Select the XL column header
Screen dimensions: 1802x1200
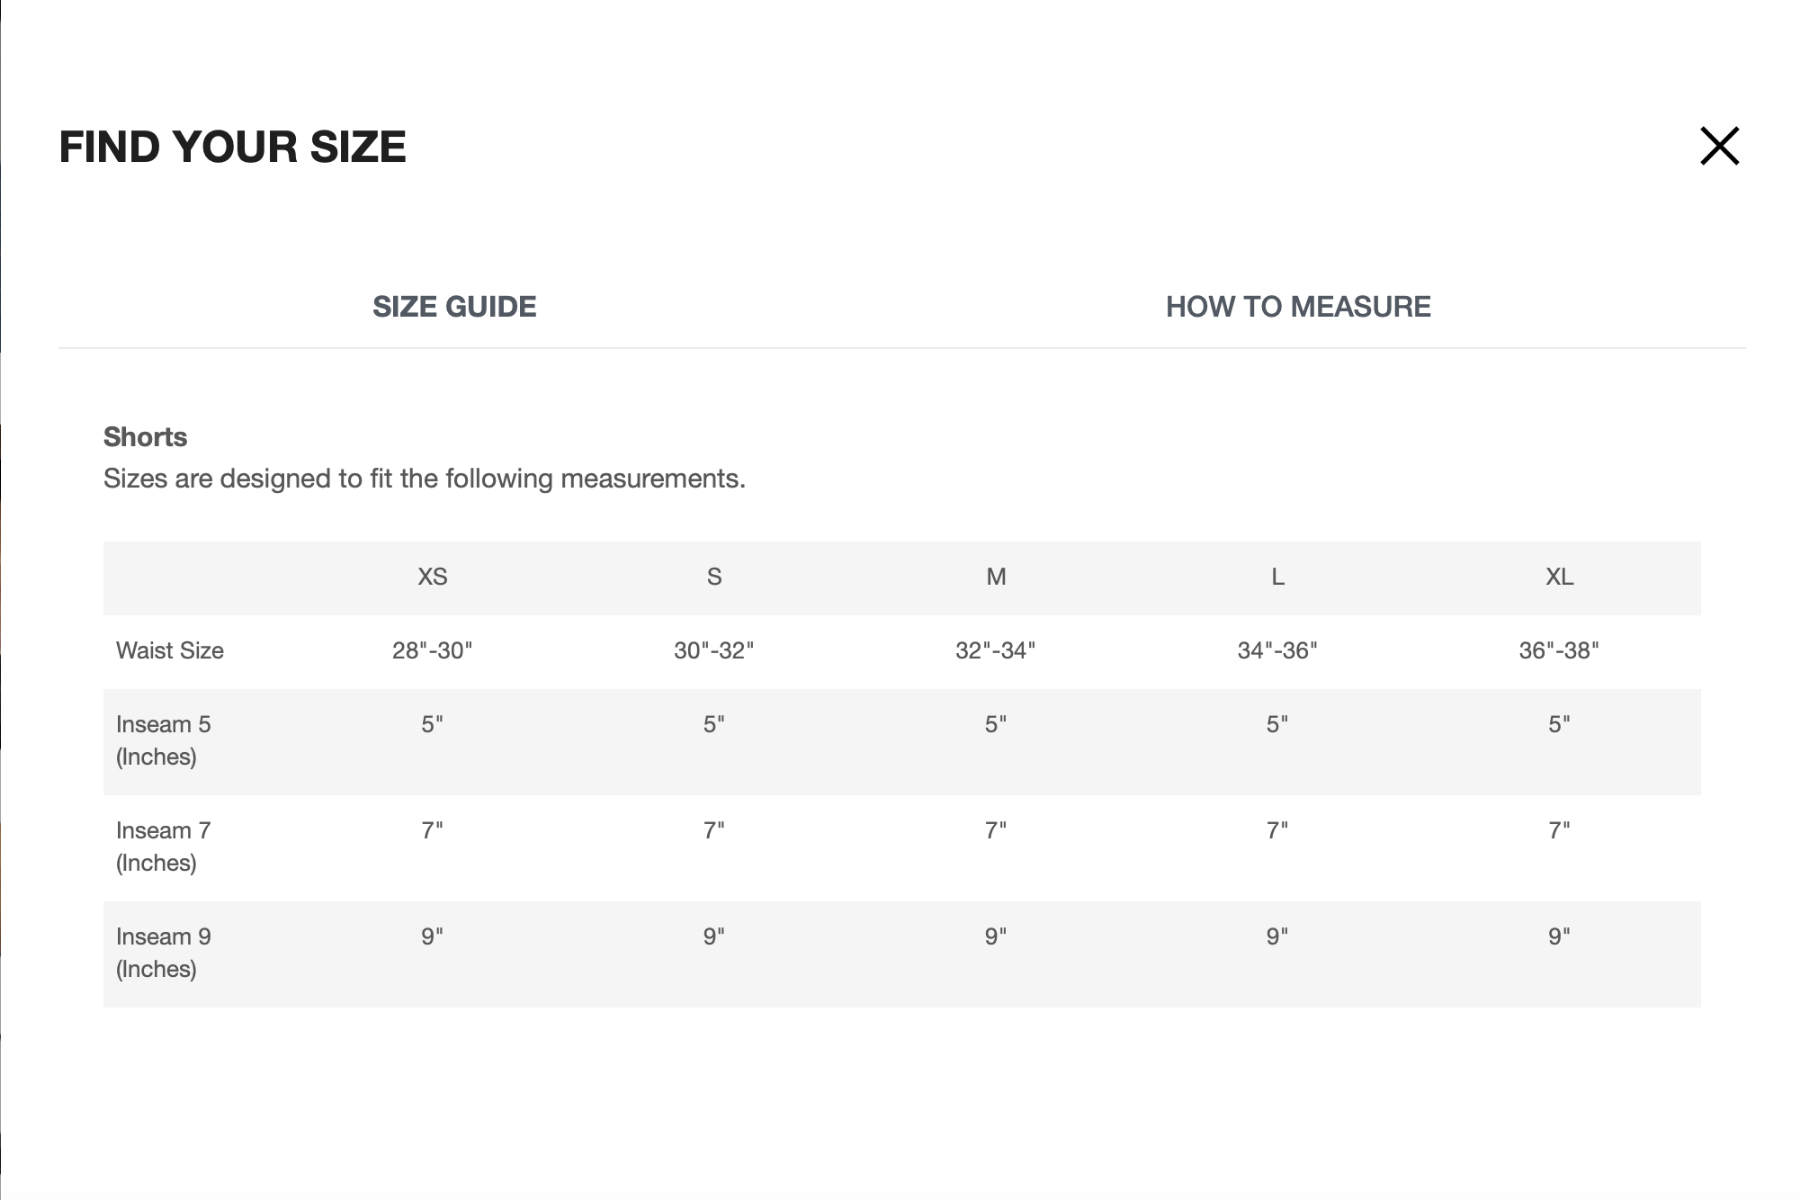click(1558, 576)
